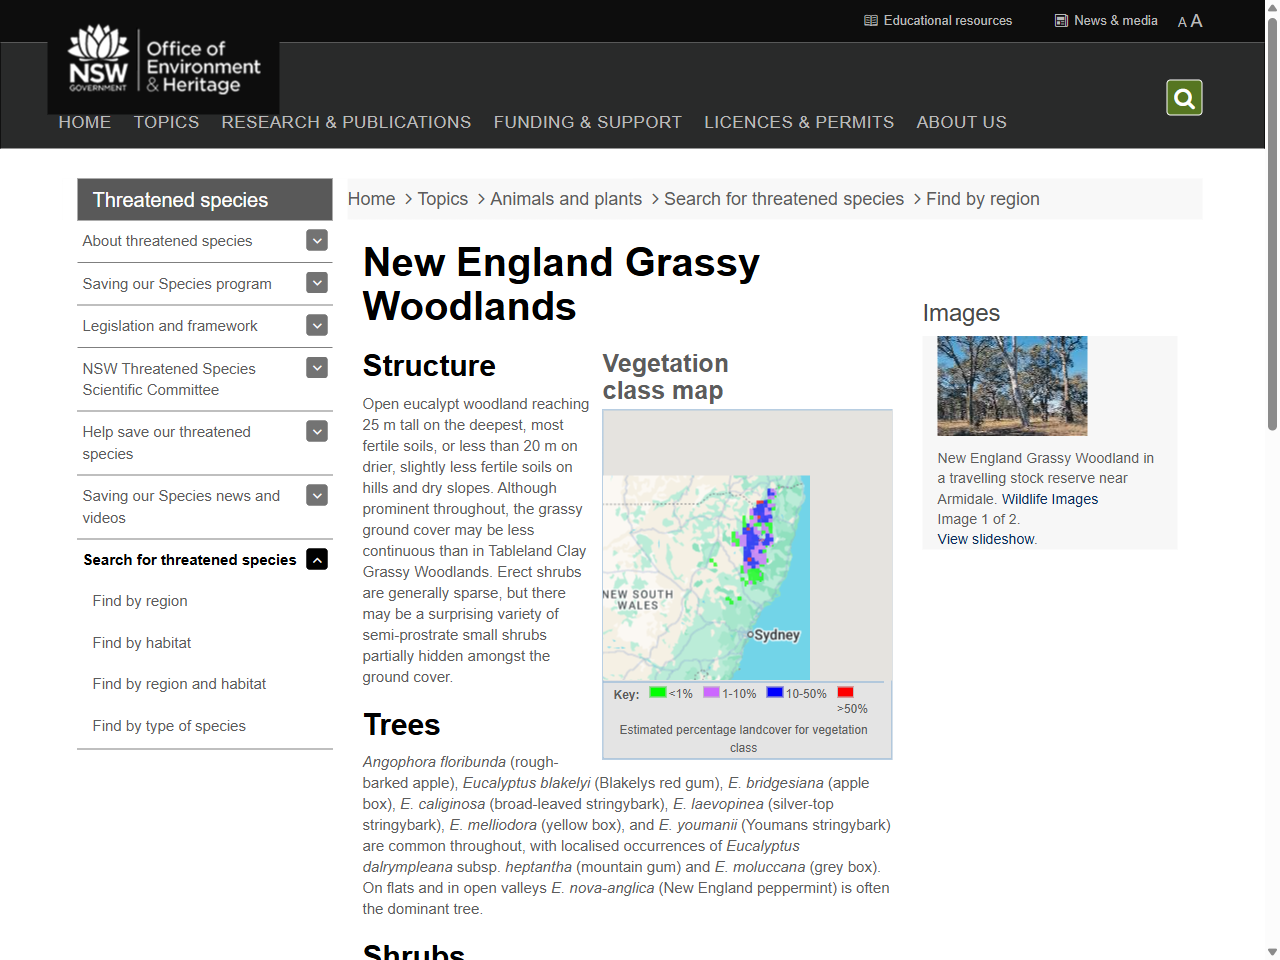1280x960 pixels.
Task: Select the LICENCES & PERMITS menu item
Action: coord(799,122)
